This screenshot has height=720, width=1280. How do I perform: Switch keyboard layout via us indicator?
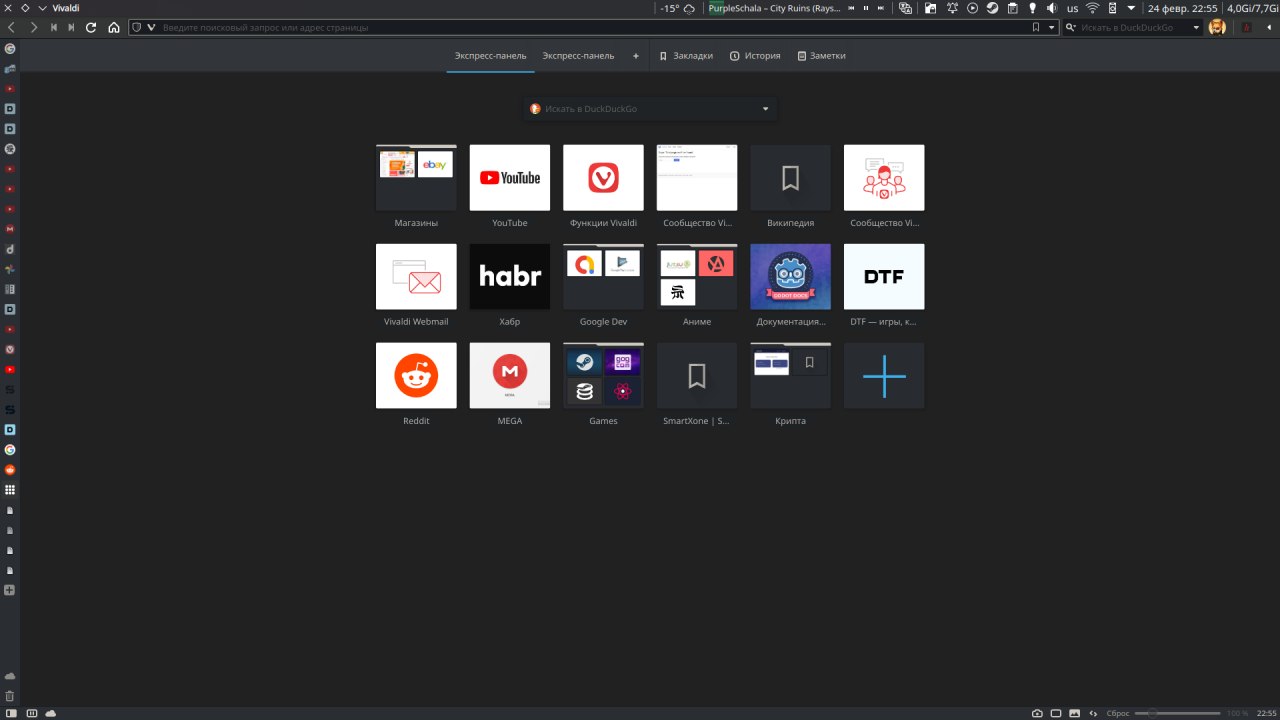coord(1073,8)
